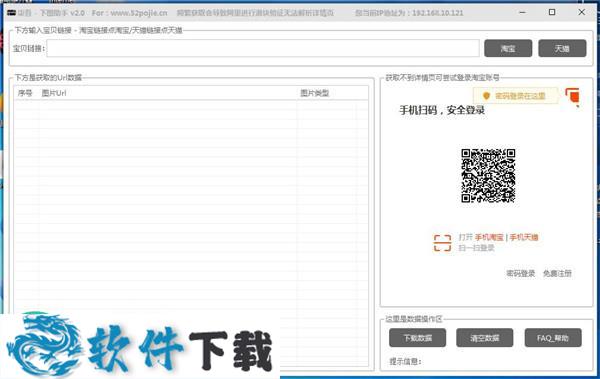Image resolution: width=600 pixels, height=379 pixels.
Task: Click the 淘宝 parse button
Action: point(508,48)
